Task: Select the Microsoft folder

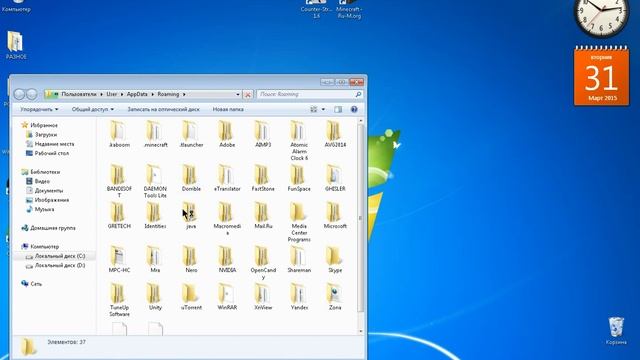Action: tap(335, 216)
